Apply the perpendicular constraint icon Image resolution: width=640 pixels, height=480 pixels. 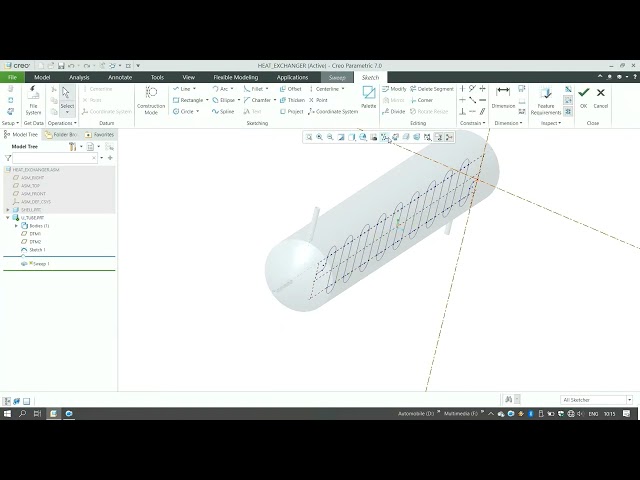[x=462, y=111]
